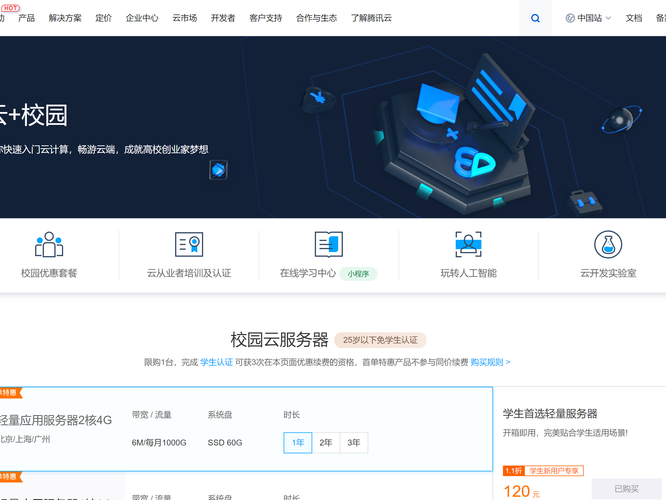Click the 25岁以下免学生认证 badge
This screenshot has height=500, width=666.
pos(380,340)
